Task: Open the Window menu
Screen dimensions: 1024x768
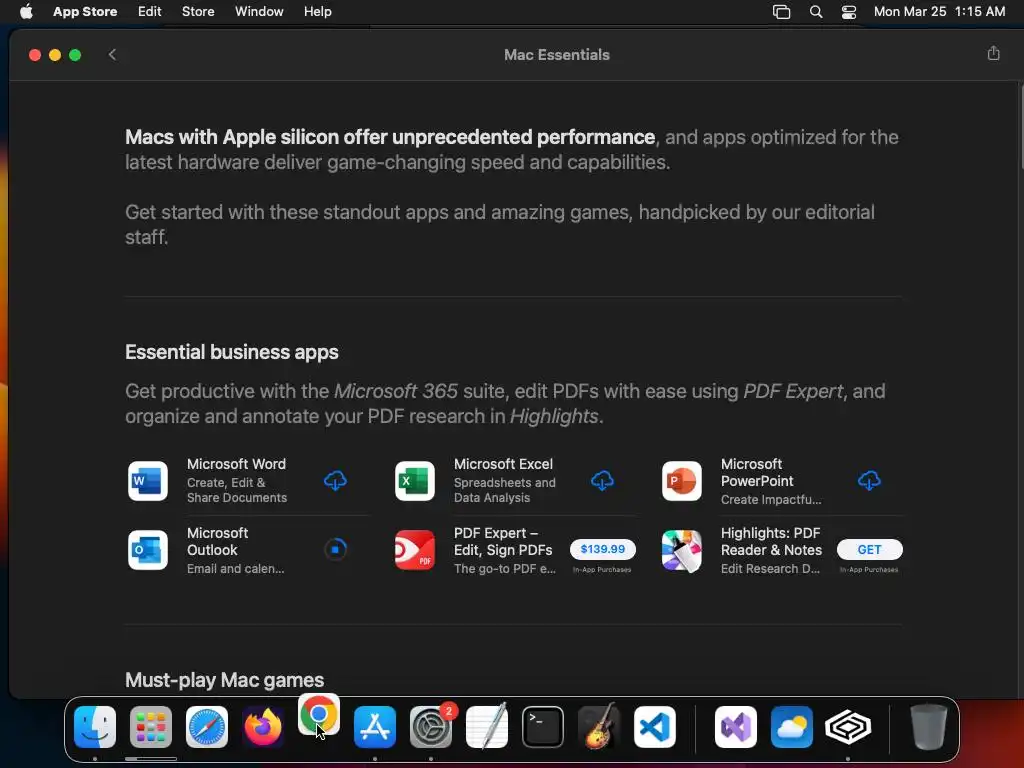Action: tap(259, 11)
